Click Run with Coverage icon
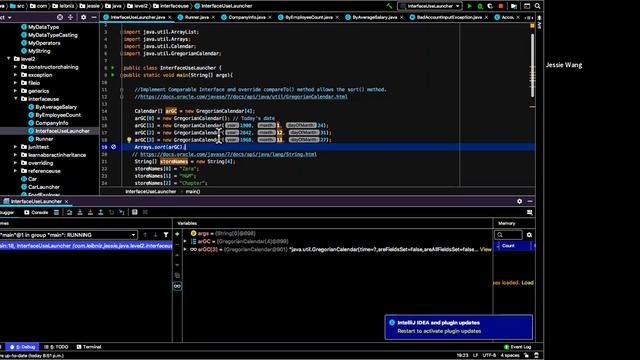This screenshot has height=360, width=640. click(x=490, y=6)
